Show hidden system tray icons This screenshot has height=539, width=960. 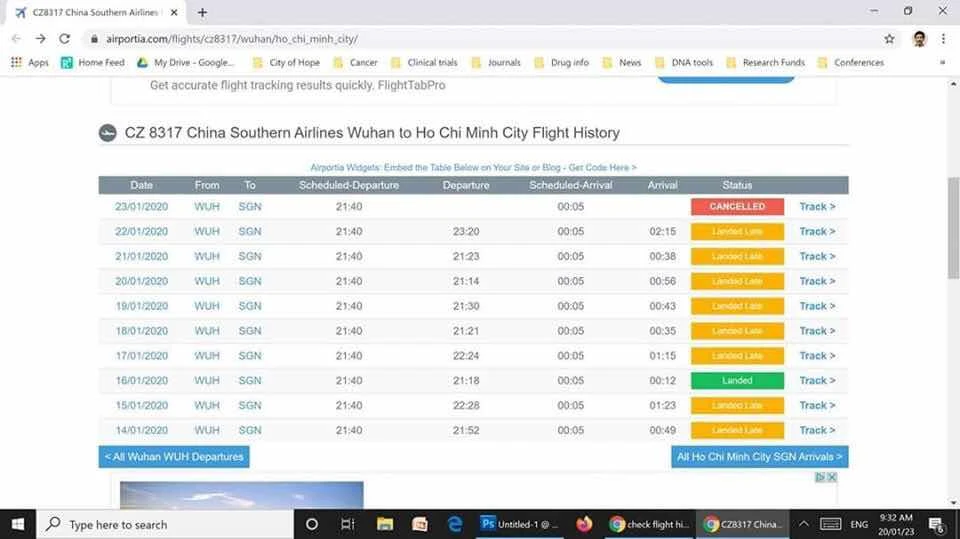804,524
